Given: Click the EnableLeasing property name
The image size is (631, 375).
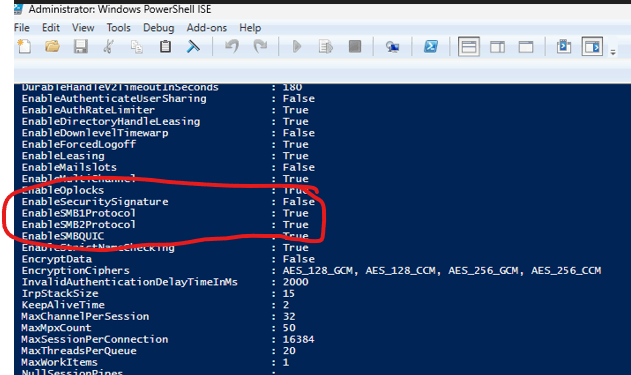Looking at the screenshot, I should pyautogui.click(x=63, y=156).
